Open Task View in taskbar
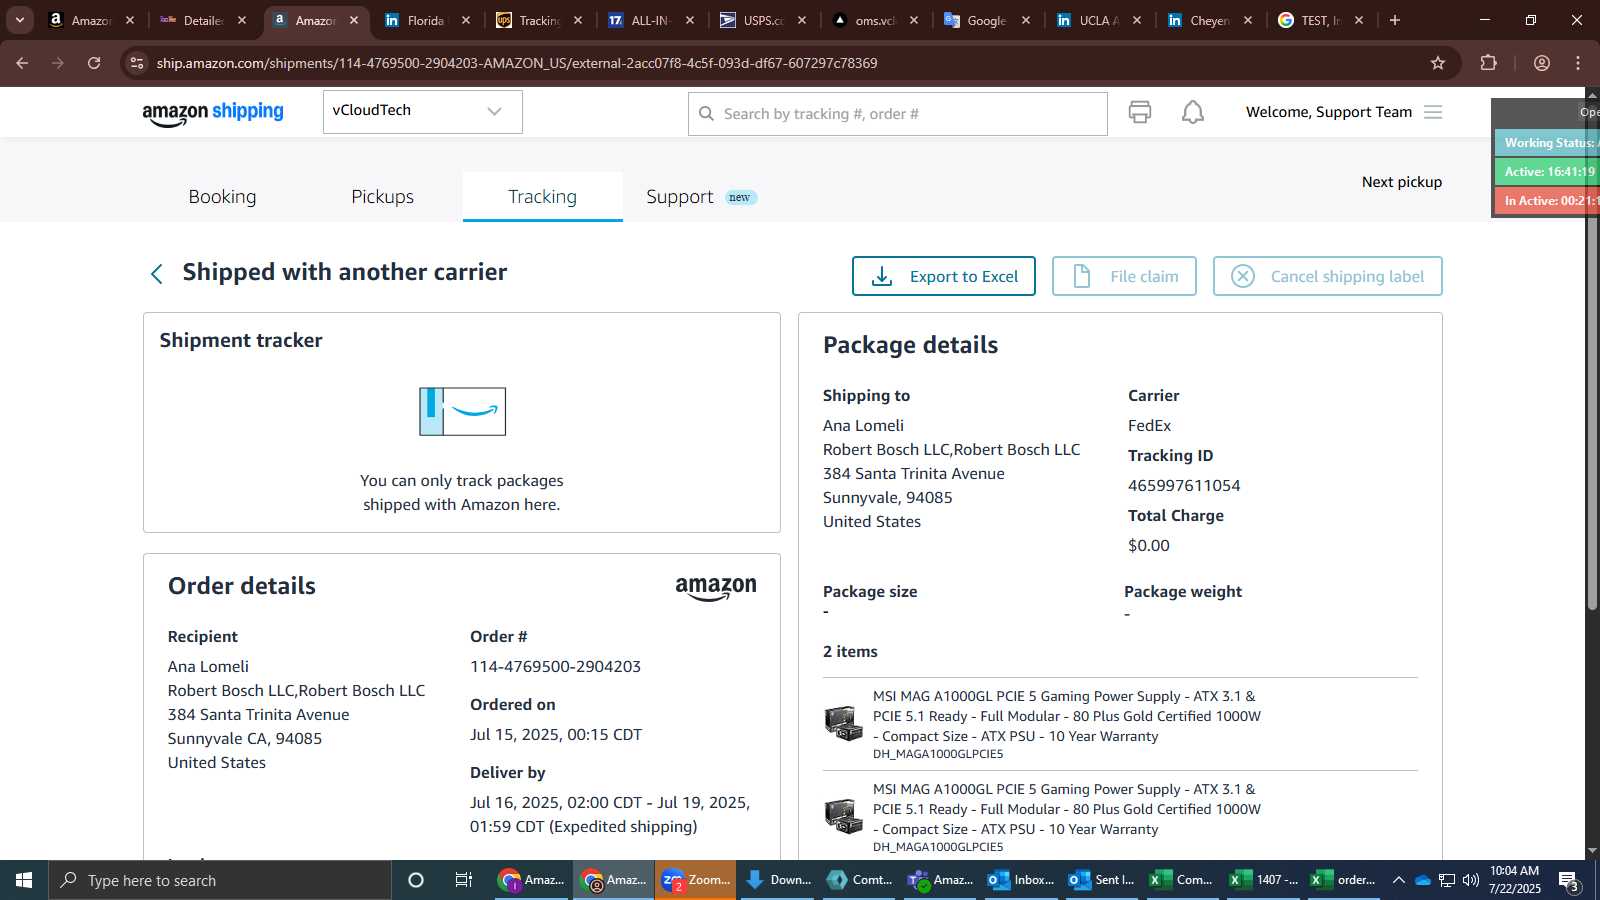 pyautogui.click(x=463, y=880)
